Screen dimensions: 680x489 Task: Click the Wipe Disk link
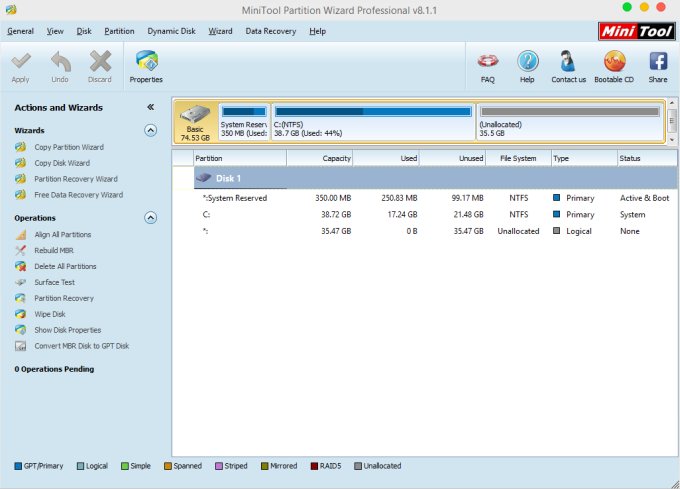coord(50,314)
